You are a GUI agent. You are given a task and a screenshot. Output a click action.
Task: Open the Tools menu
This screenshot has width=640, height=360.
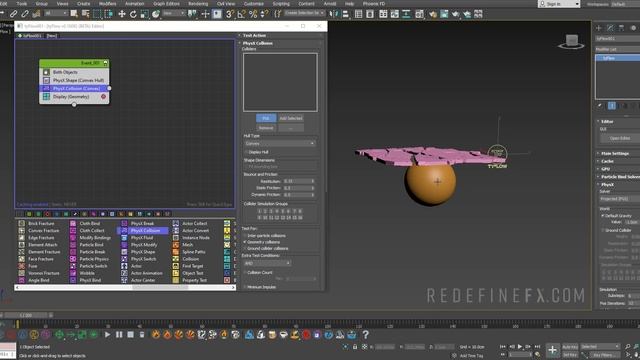22,4
